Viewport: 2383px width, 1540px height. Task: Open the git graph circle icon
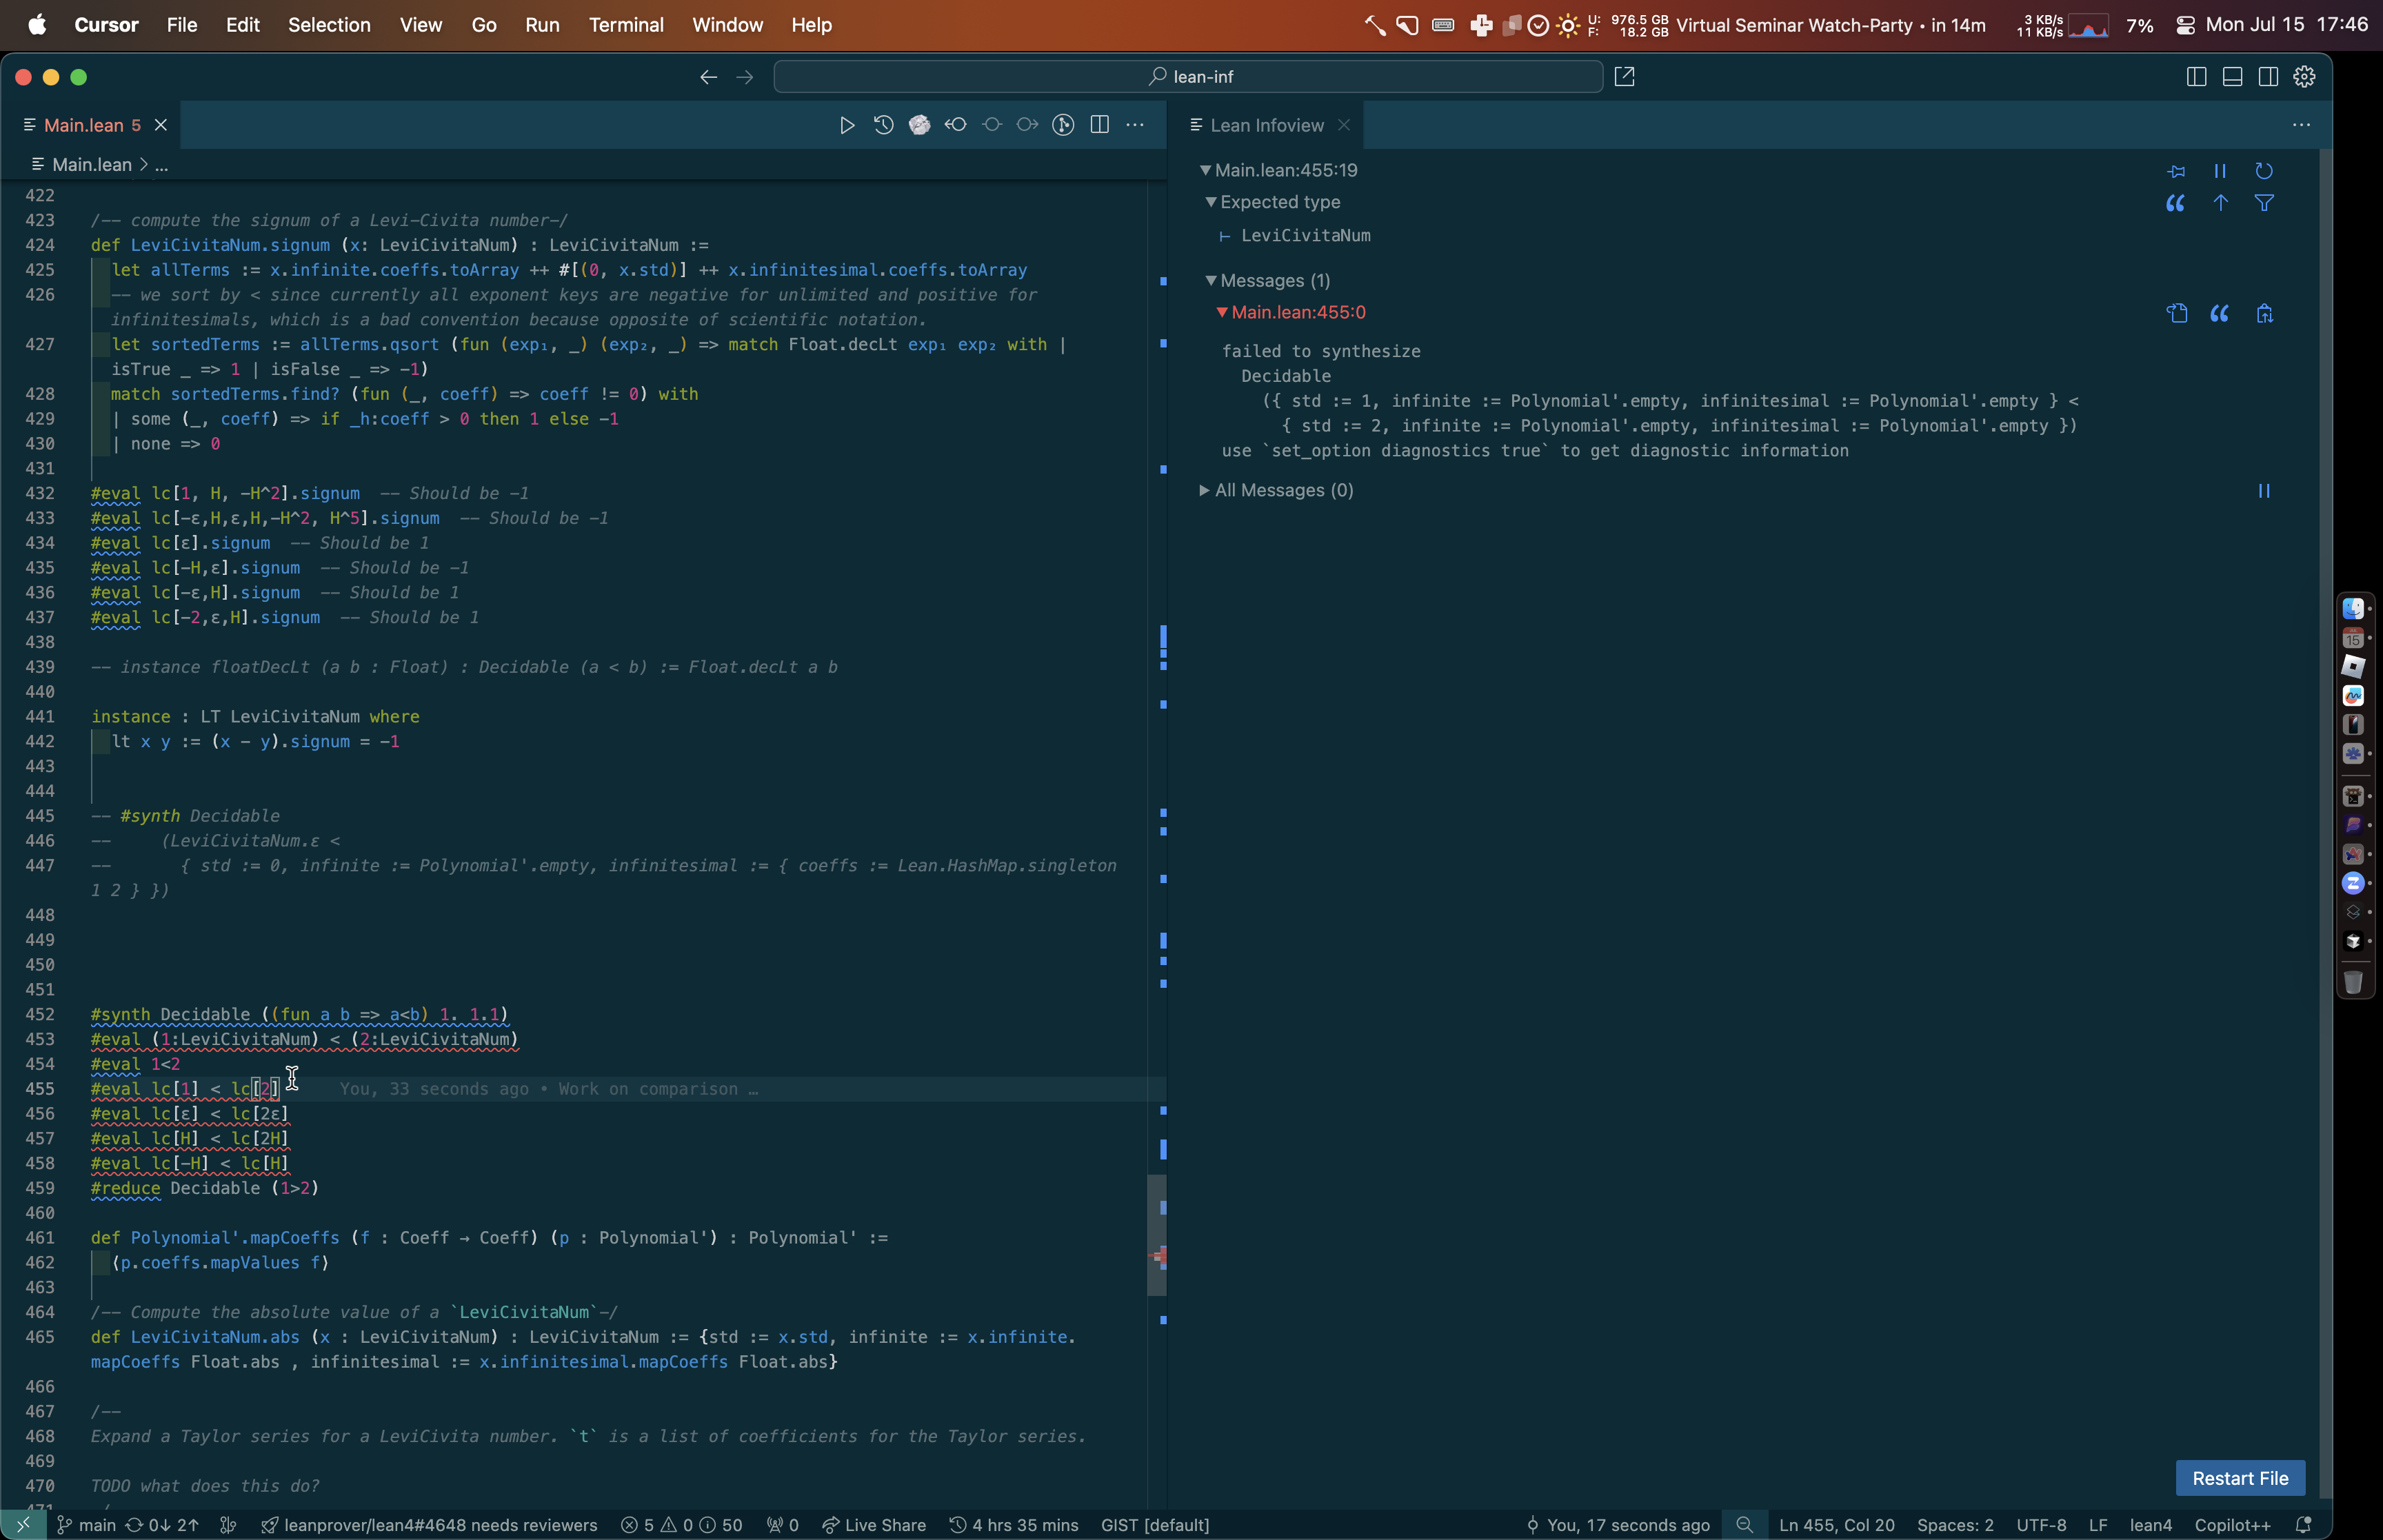1063,125
